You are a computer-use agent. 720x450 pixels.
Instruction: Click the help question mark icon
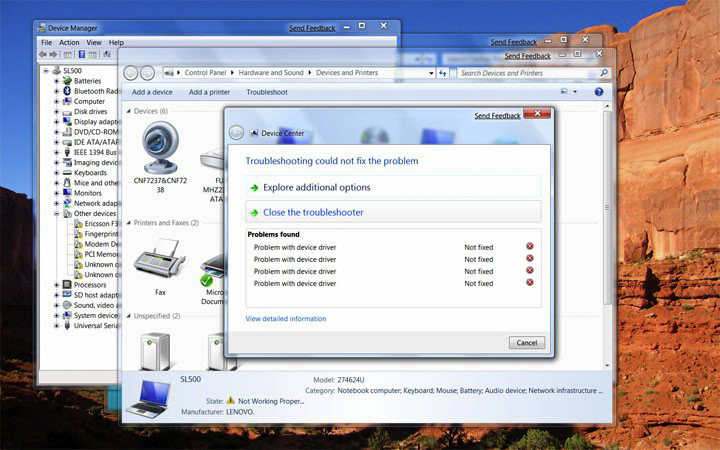tap(599, 92)
